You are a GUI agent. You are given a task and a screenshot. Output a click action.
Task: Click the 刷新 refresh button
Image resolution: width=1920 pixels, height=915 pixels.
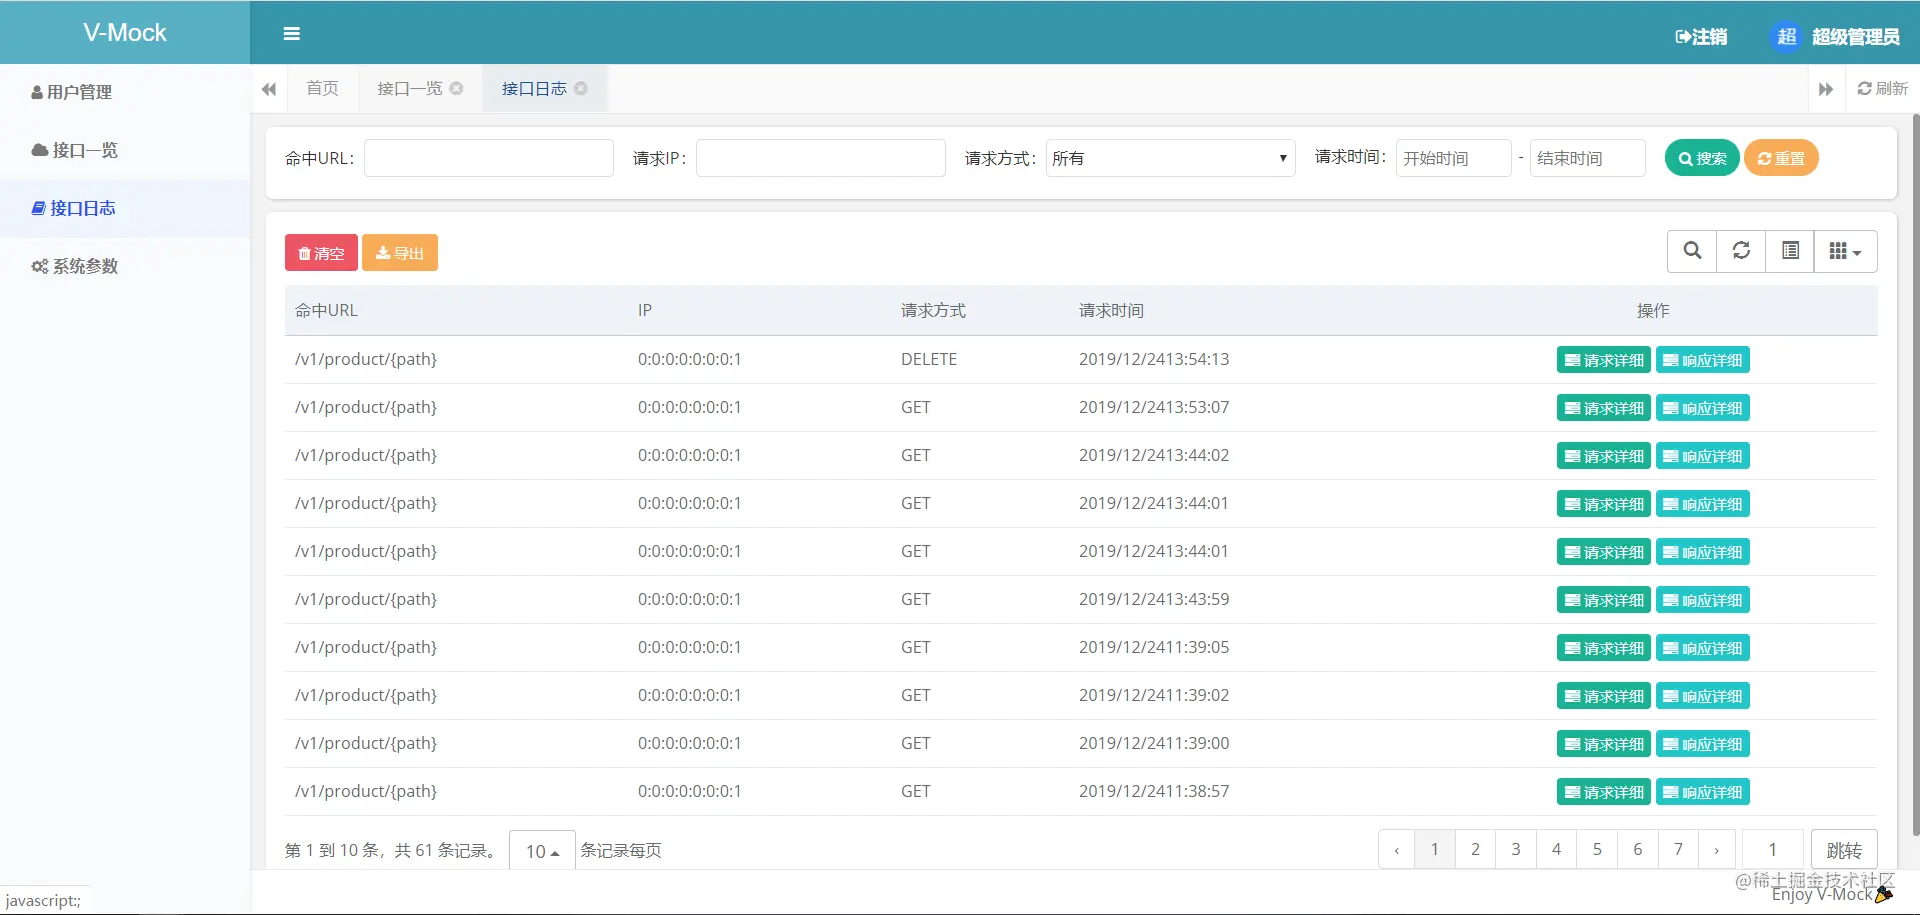pyautogui.click(x=1883, y=89)
